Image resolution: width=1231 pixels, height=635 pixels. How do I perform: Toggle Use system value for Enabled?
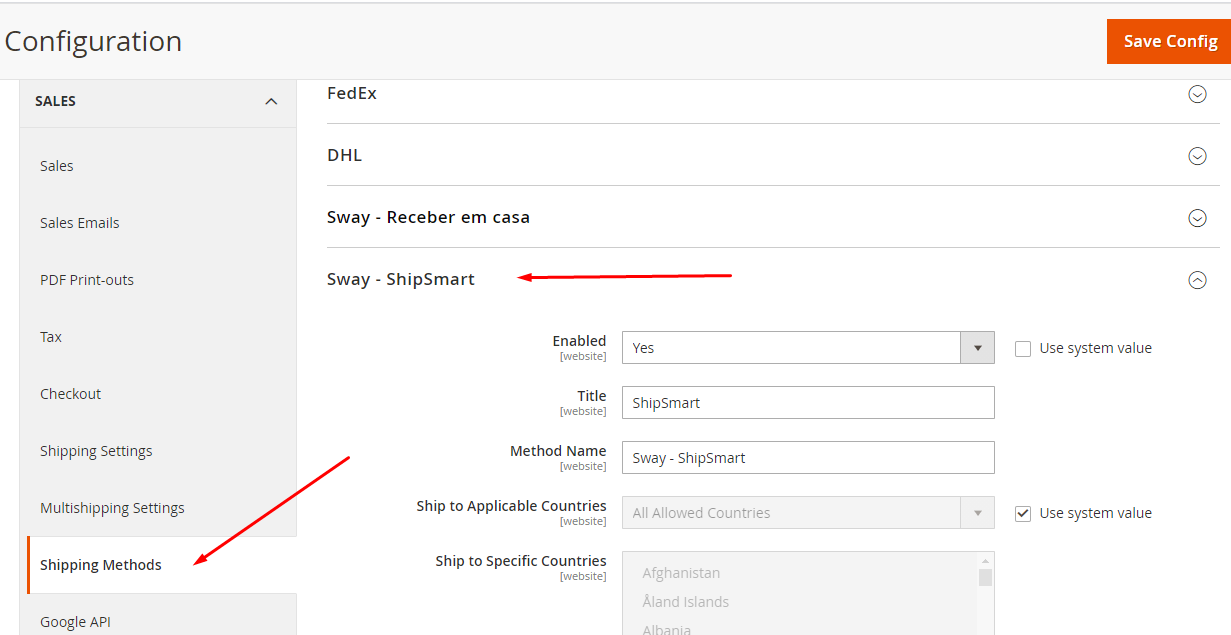[x=1023, y=349]
